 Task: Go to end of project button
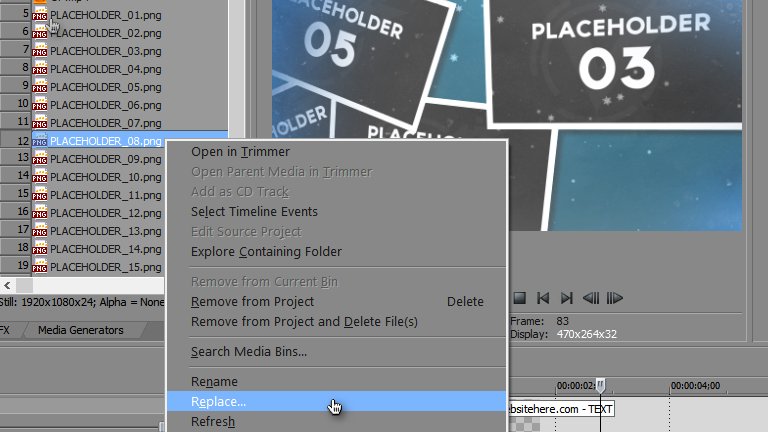click(567, 298)
